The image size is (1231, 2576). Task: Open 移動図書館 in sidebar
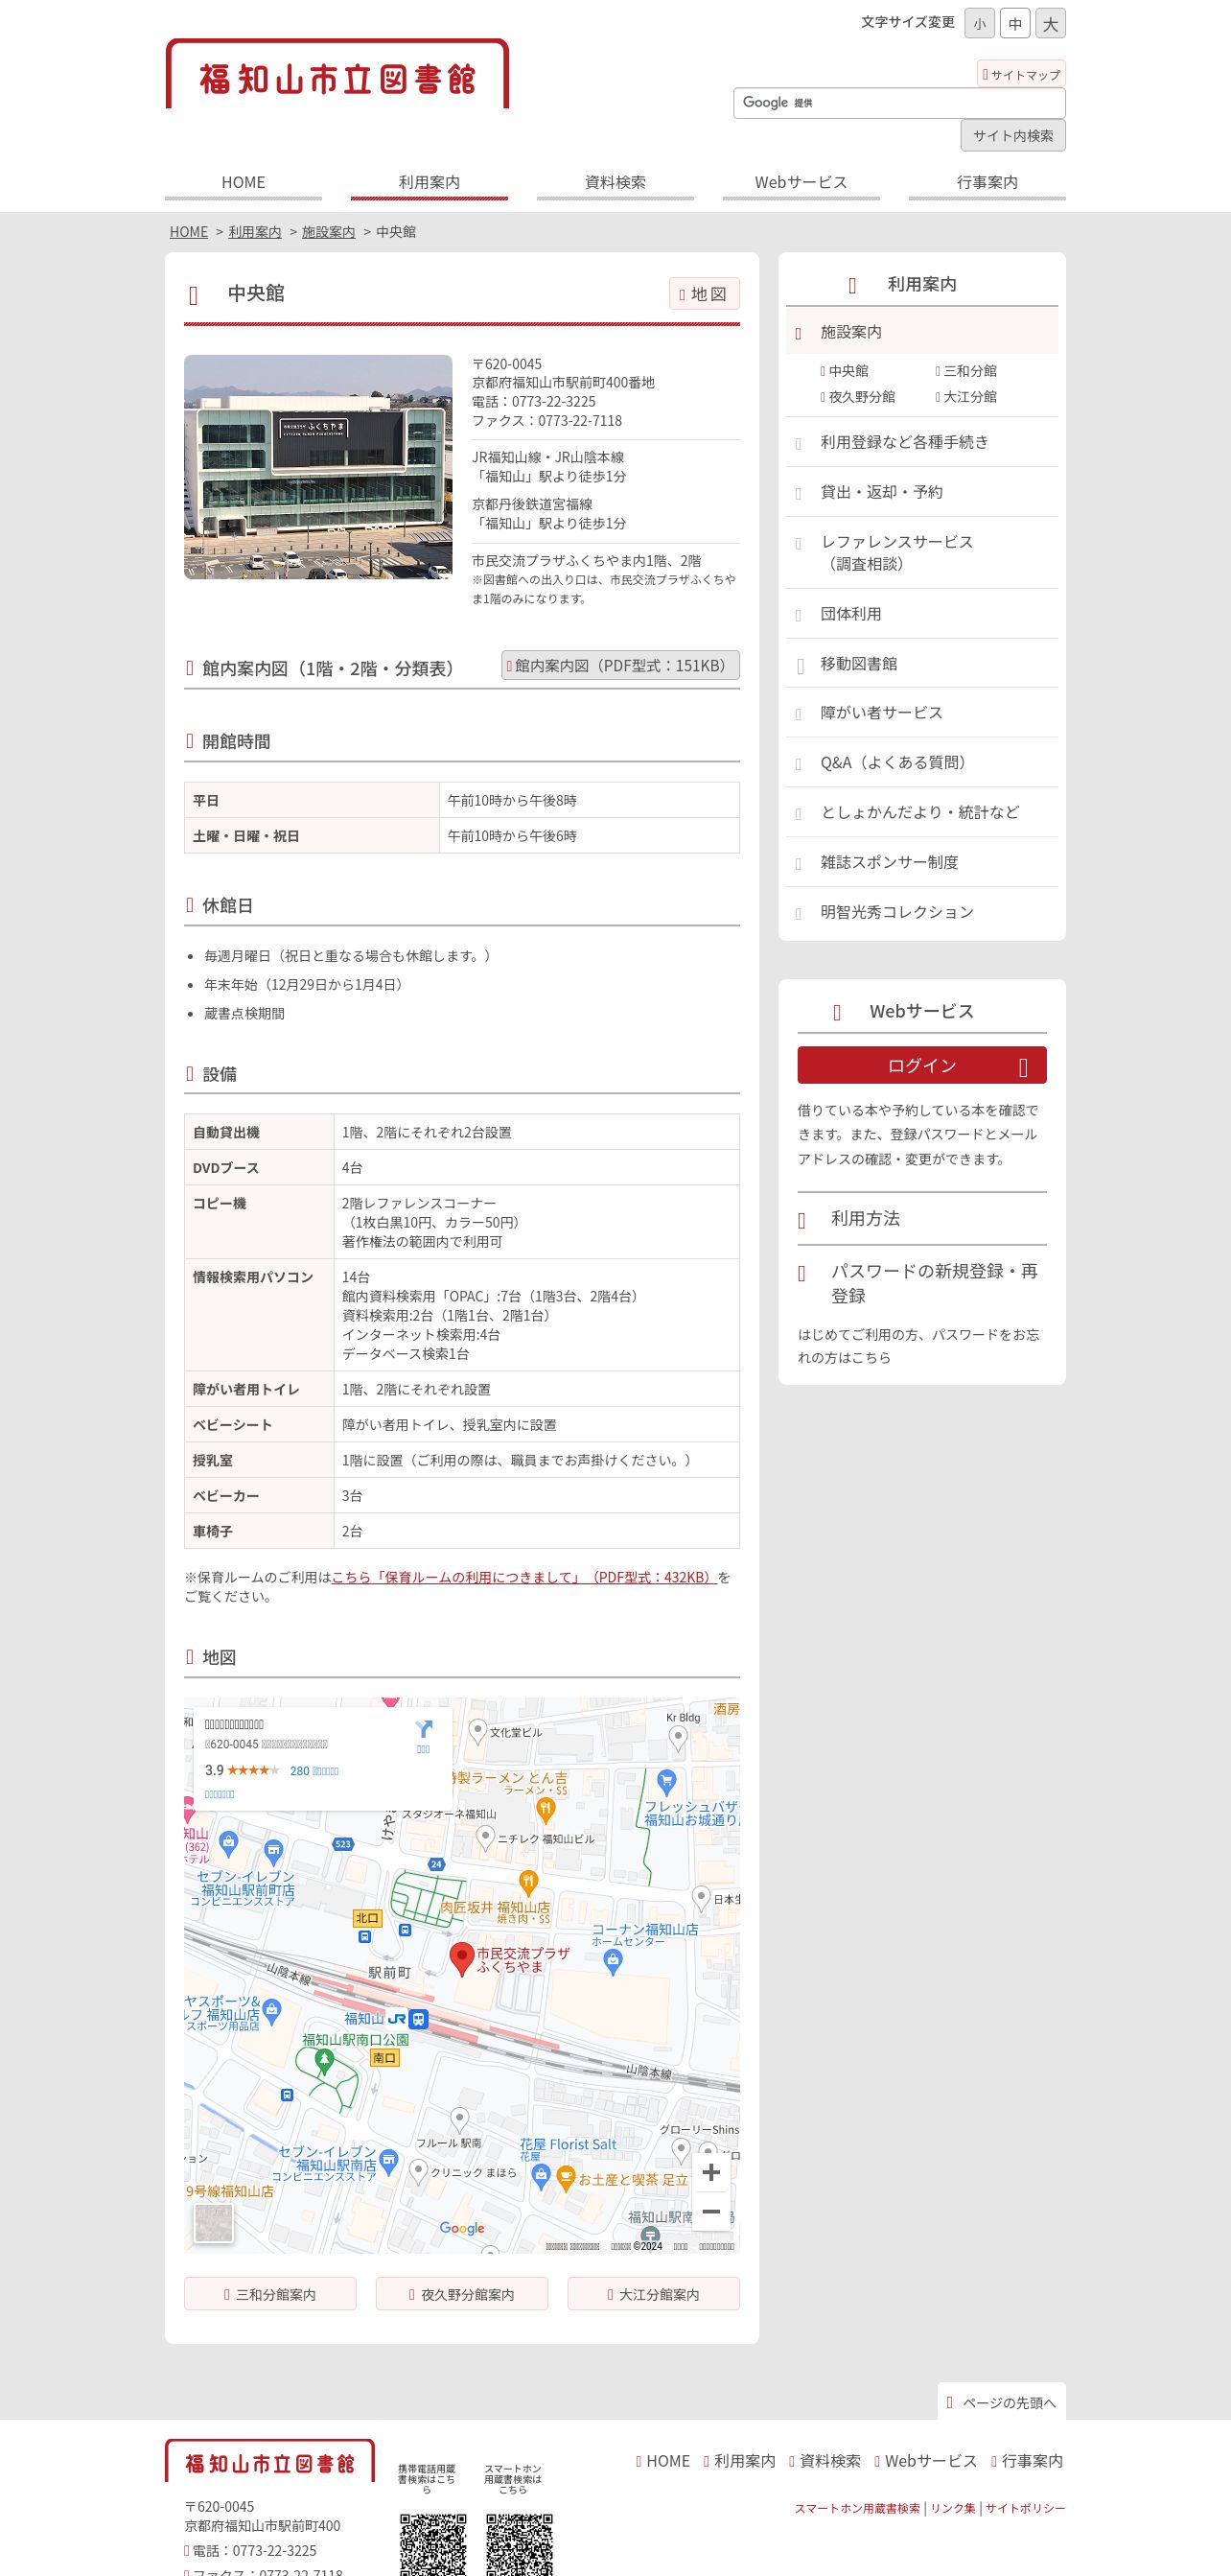(x=922, y=663)
